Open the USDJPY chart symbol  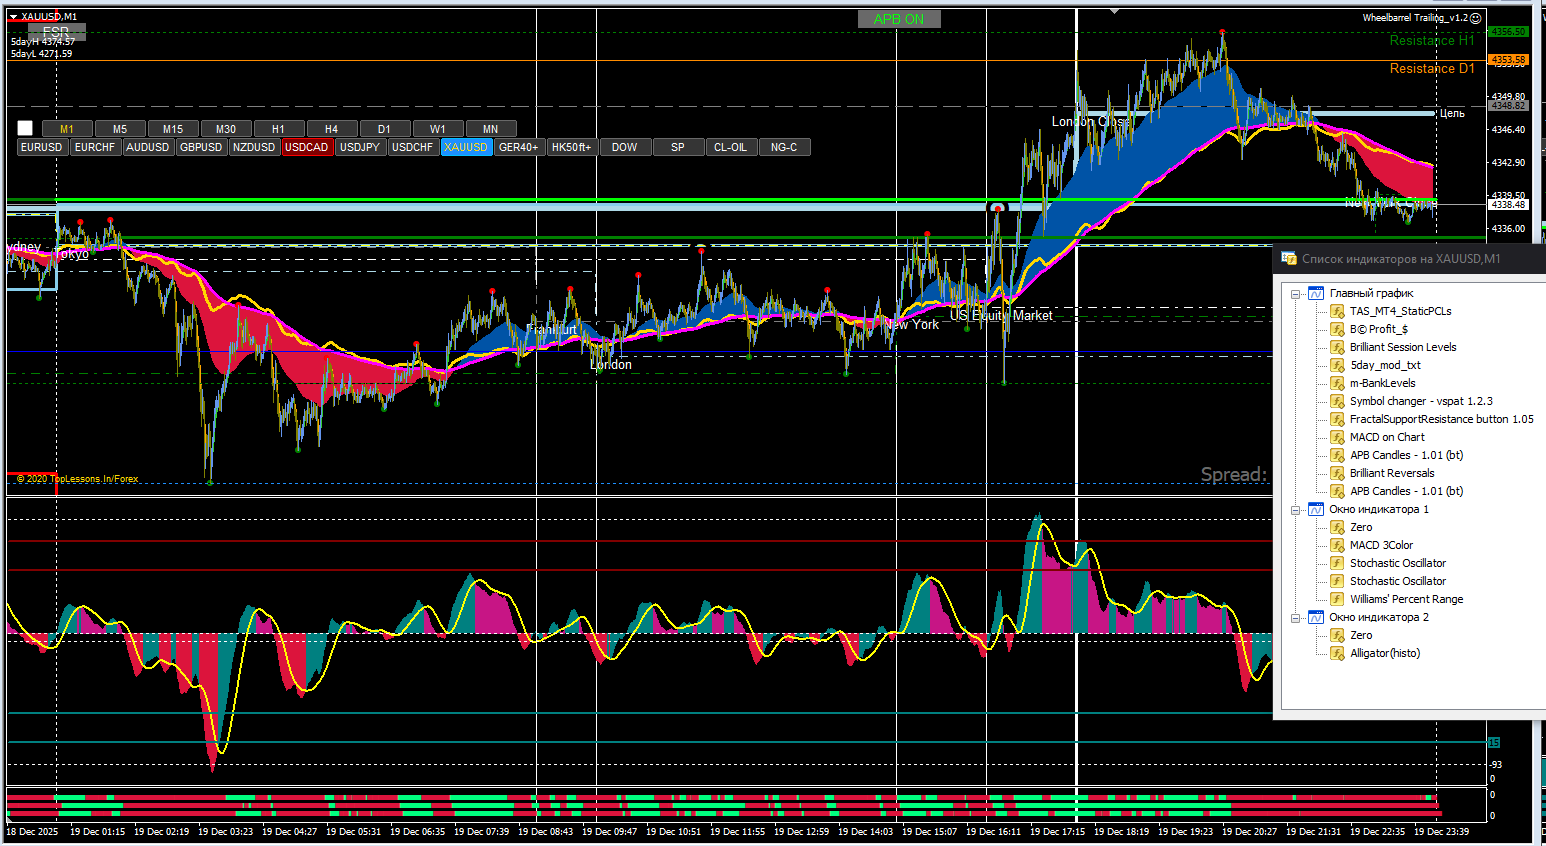coord(360,147)
